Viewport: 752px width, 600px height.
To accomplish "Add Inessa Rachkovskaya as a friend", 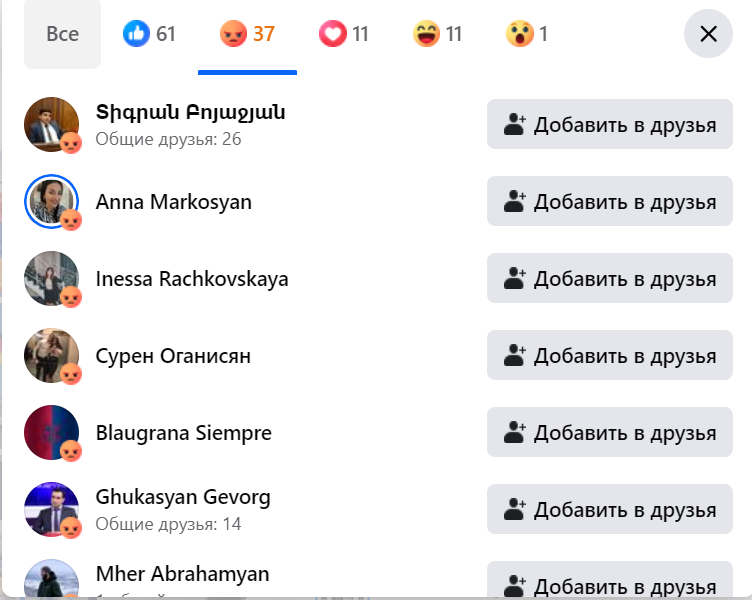I will pyautogui.click(x=610, y=278).
